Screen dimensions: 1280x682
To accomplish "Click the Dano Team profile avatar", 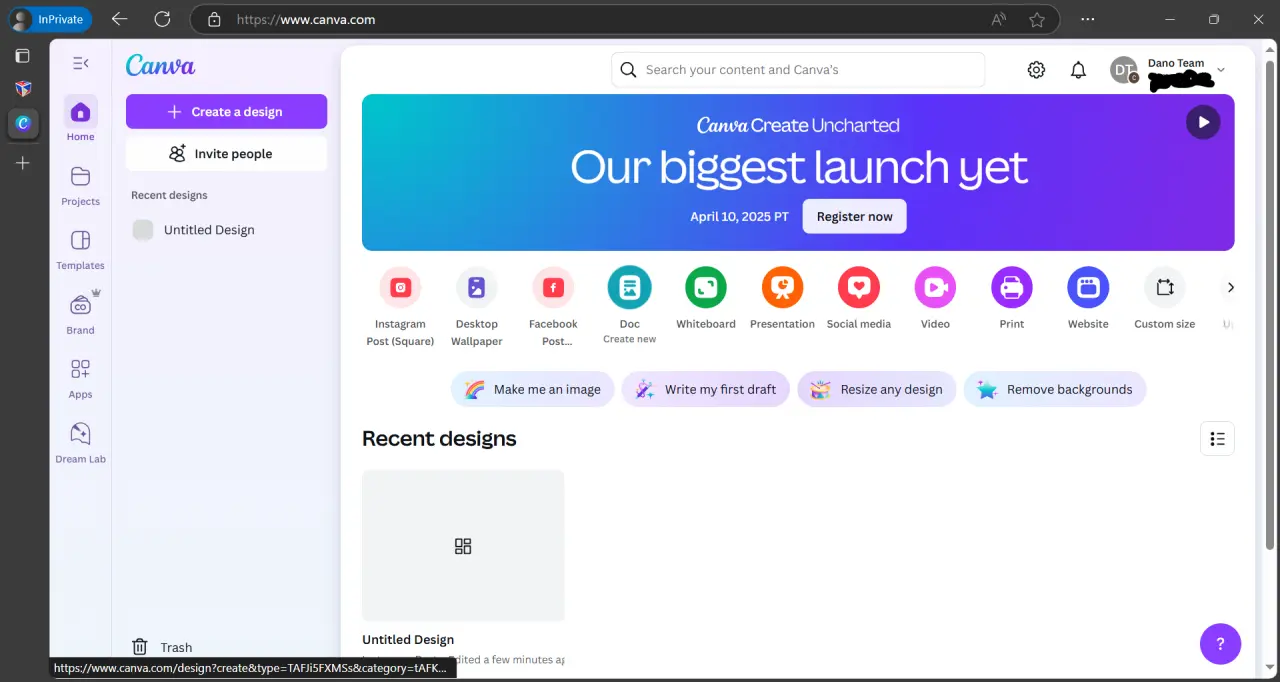I will (1124, 70).
